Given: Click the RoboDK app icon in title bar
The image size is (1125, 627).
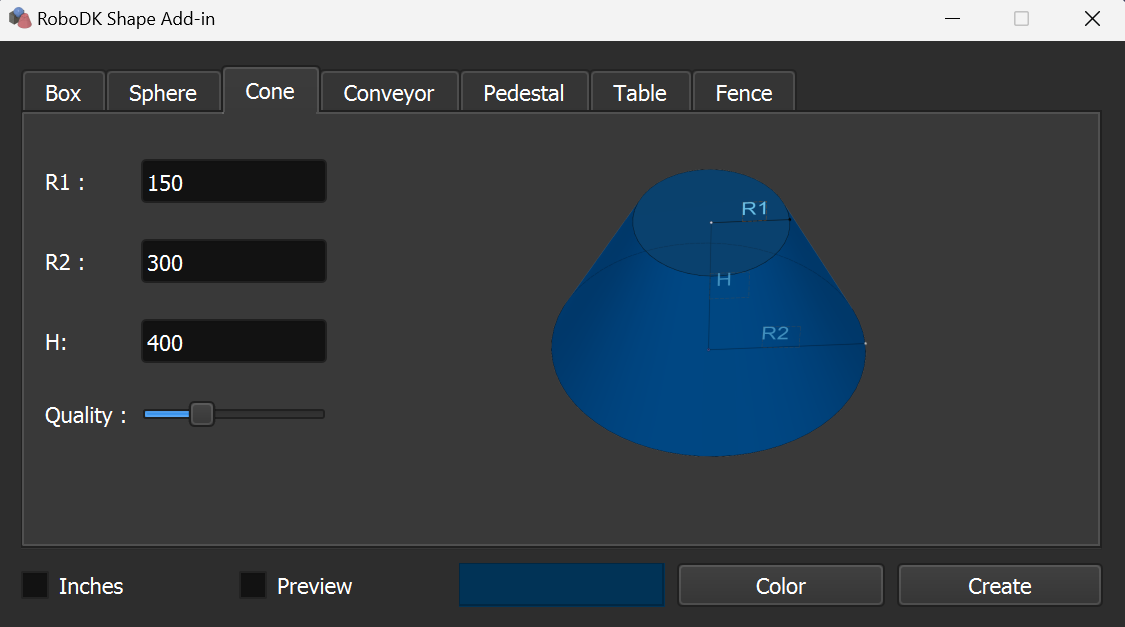Looking at the screenshot, I should pos(19,19).
